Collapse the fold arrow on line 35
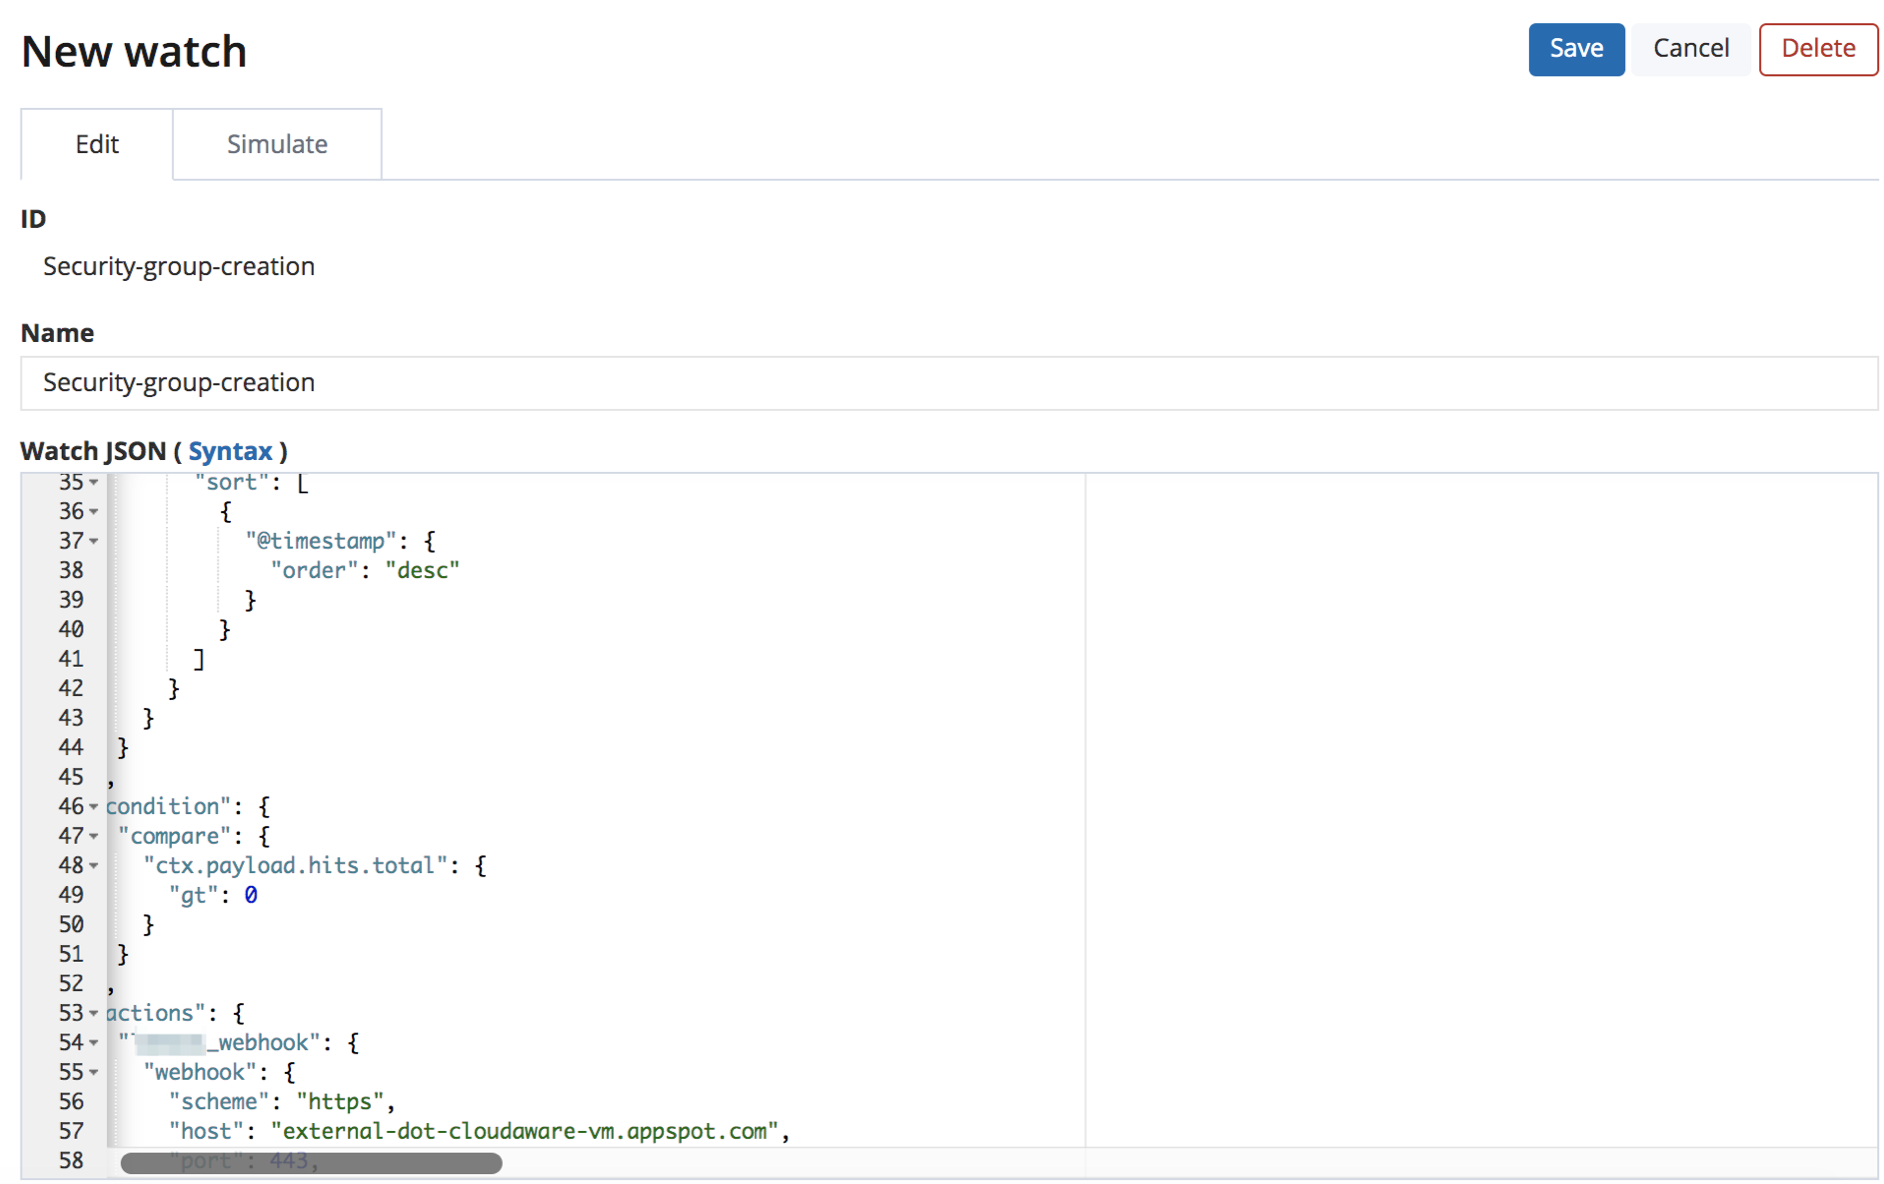The height and width of the screenshot is (1184, 1884). (94, 483)
